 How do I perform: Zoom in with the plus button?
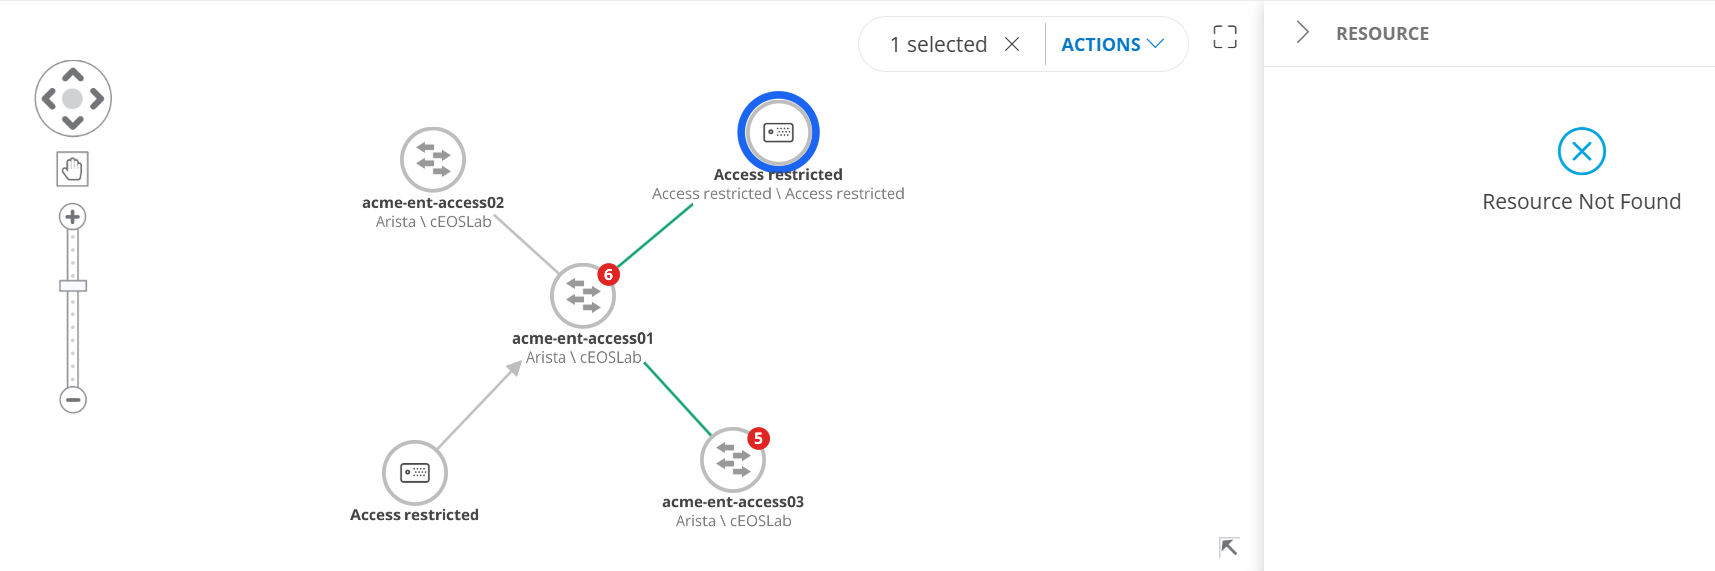point(73,217)
